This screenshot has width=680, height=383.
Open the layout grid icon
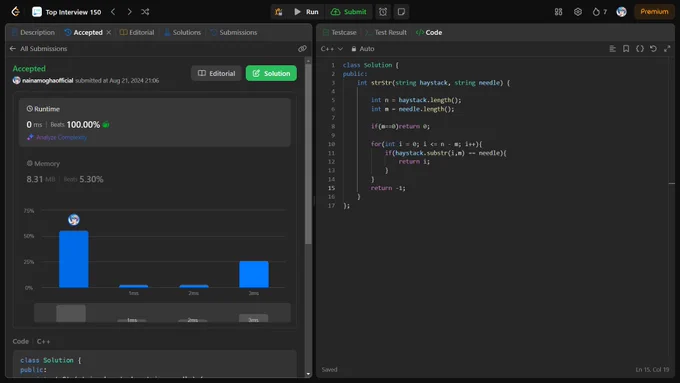click(x=559, y=12)
